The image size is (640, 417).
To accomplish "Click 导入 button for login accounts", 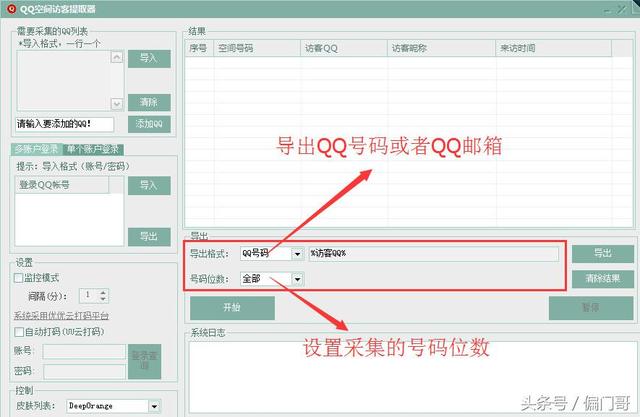I will tap(149, 185).
